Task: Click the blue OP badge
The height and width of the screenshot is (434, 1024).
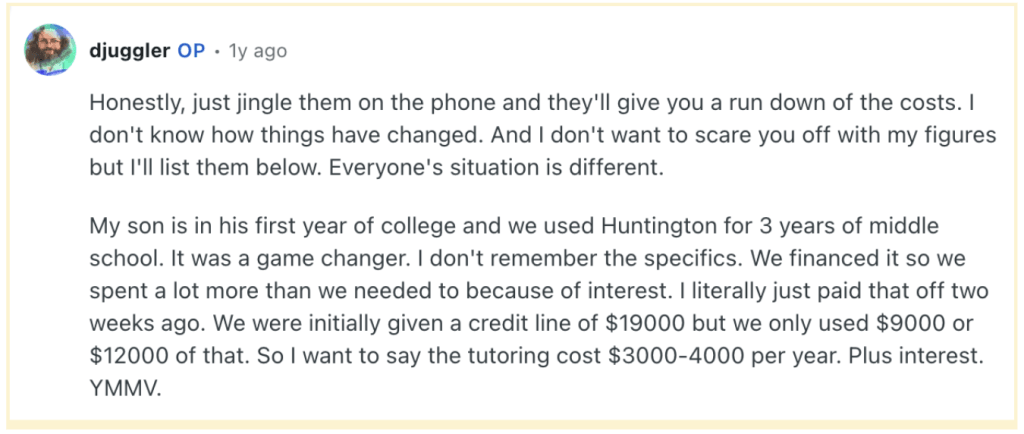Action: (191, 50)
